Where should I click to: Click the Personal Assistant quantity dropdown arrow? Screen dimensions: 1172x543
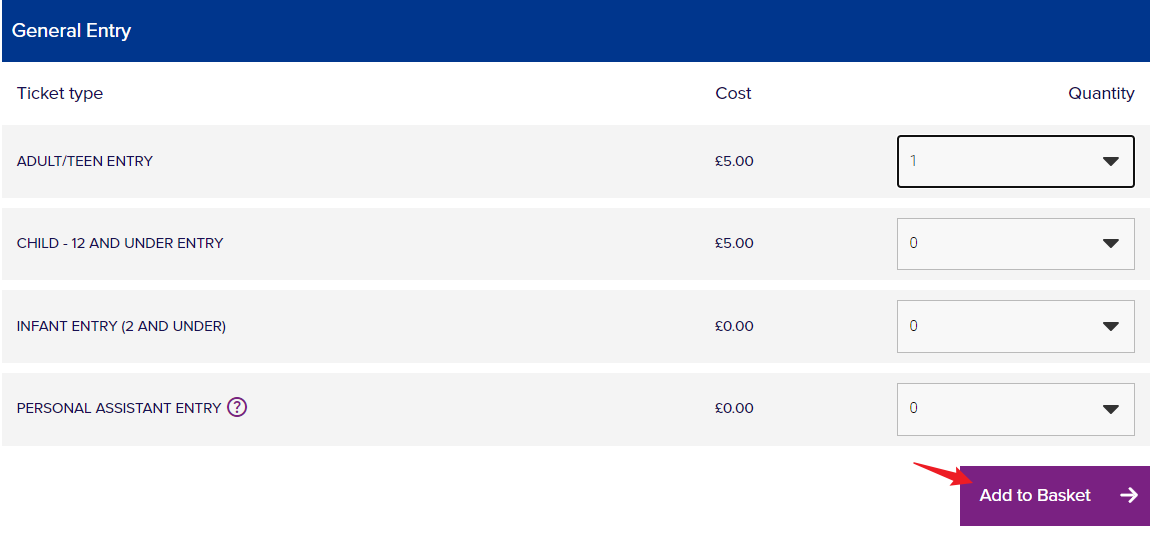(x=1110, y=409)
